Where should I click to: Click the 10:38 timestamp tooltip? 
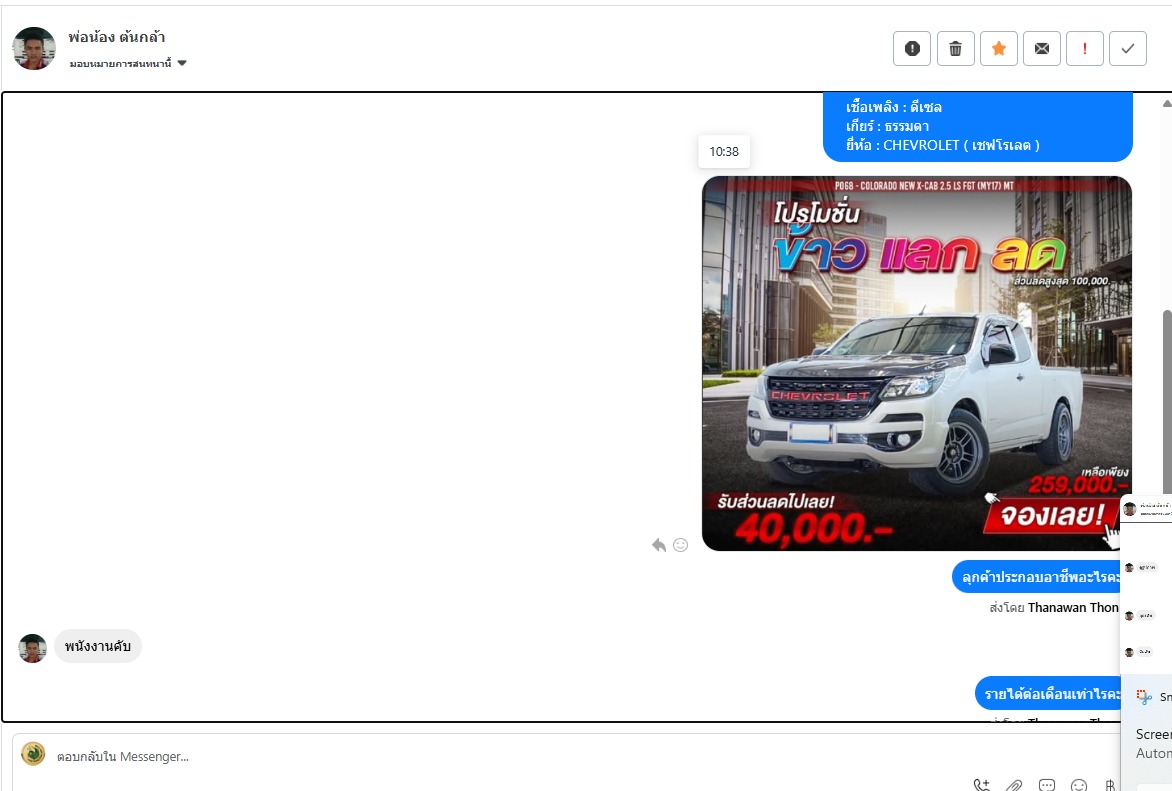tap(724, 152)
